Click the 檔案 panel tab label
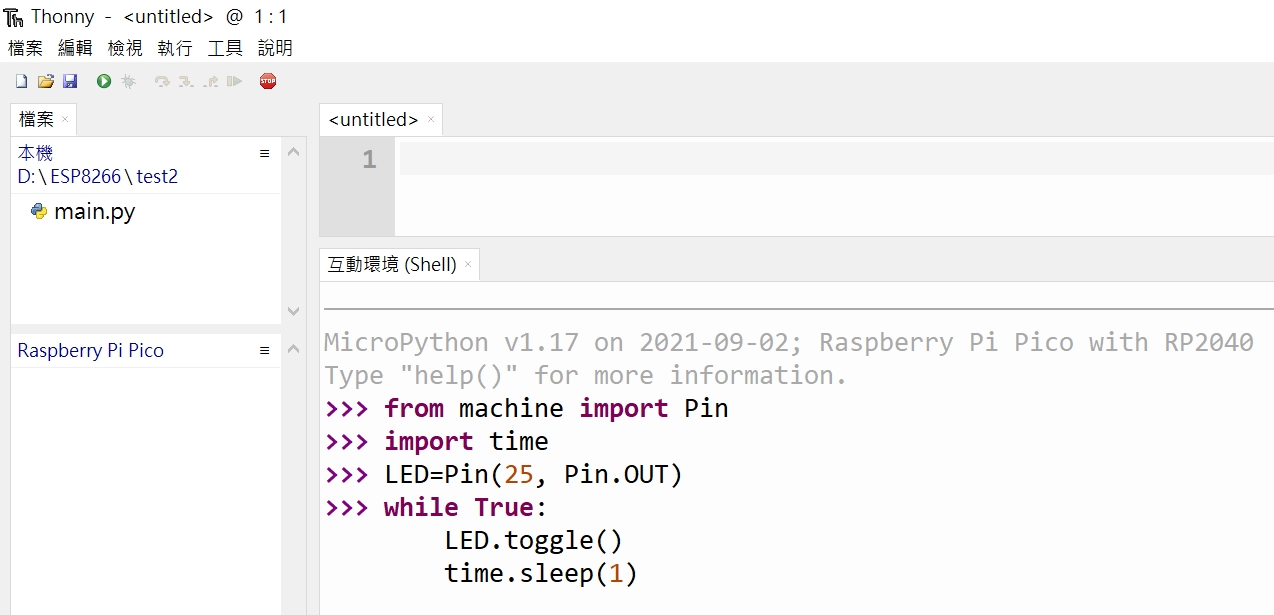The width and height of the screenshot is (1274, 615). (35, 119)
